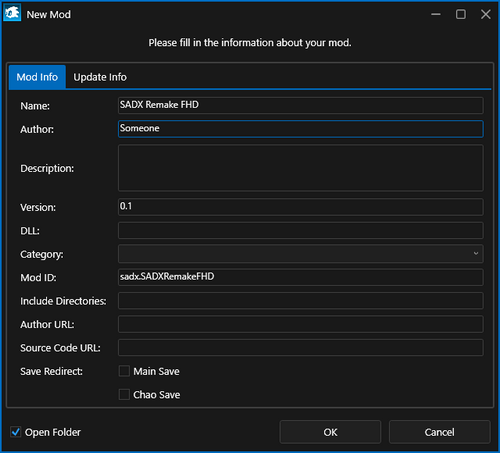This screenshot has width=500, height=453.
Task: Focus the Author URL input box
Action: 301,324
